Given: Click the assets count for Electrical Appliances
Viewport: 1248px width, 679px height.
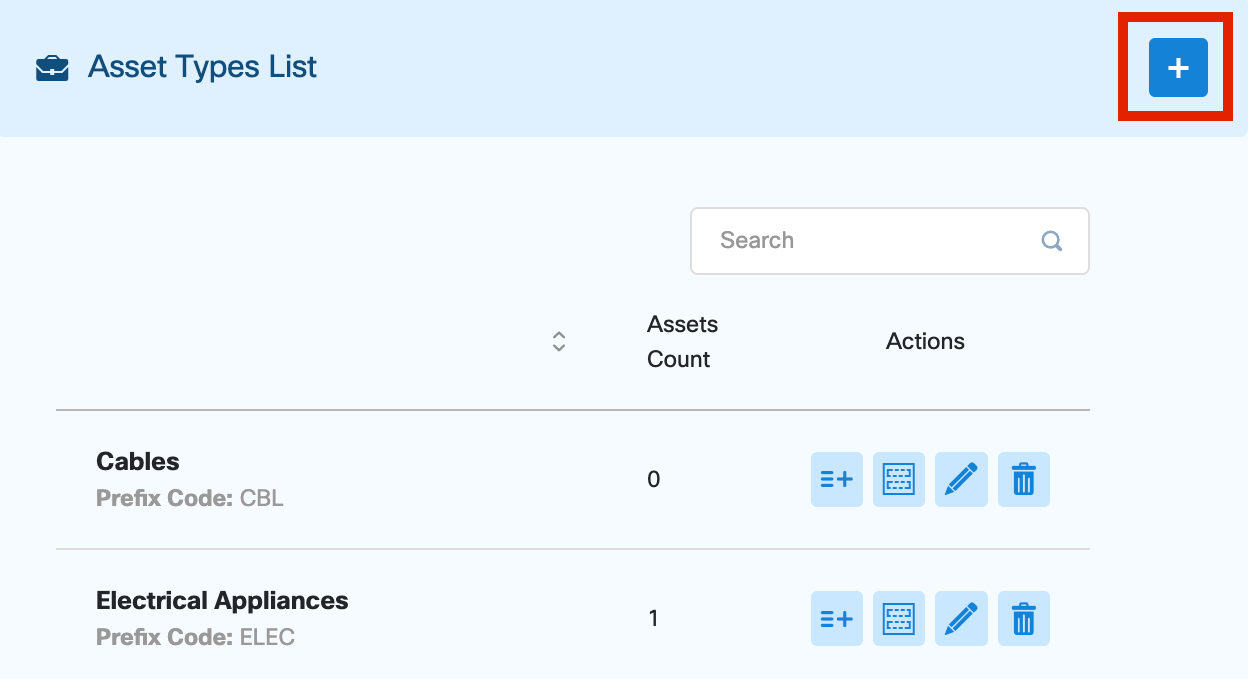Looking at the screenshot, I should 653,618.
